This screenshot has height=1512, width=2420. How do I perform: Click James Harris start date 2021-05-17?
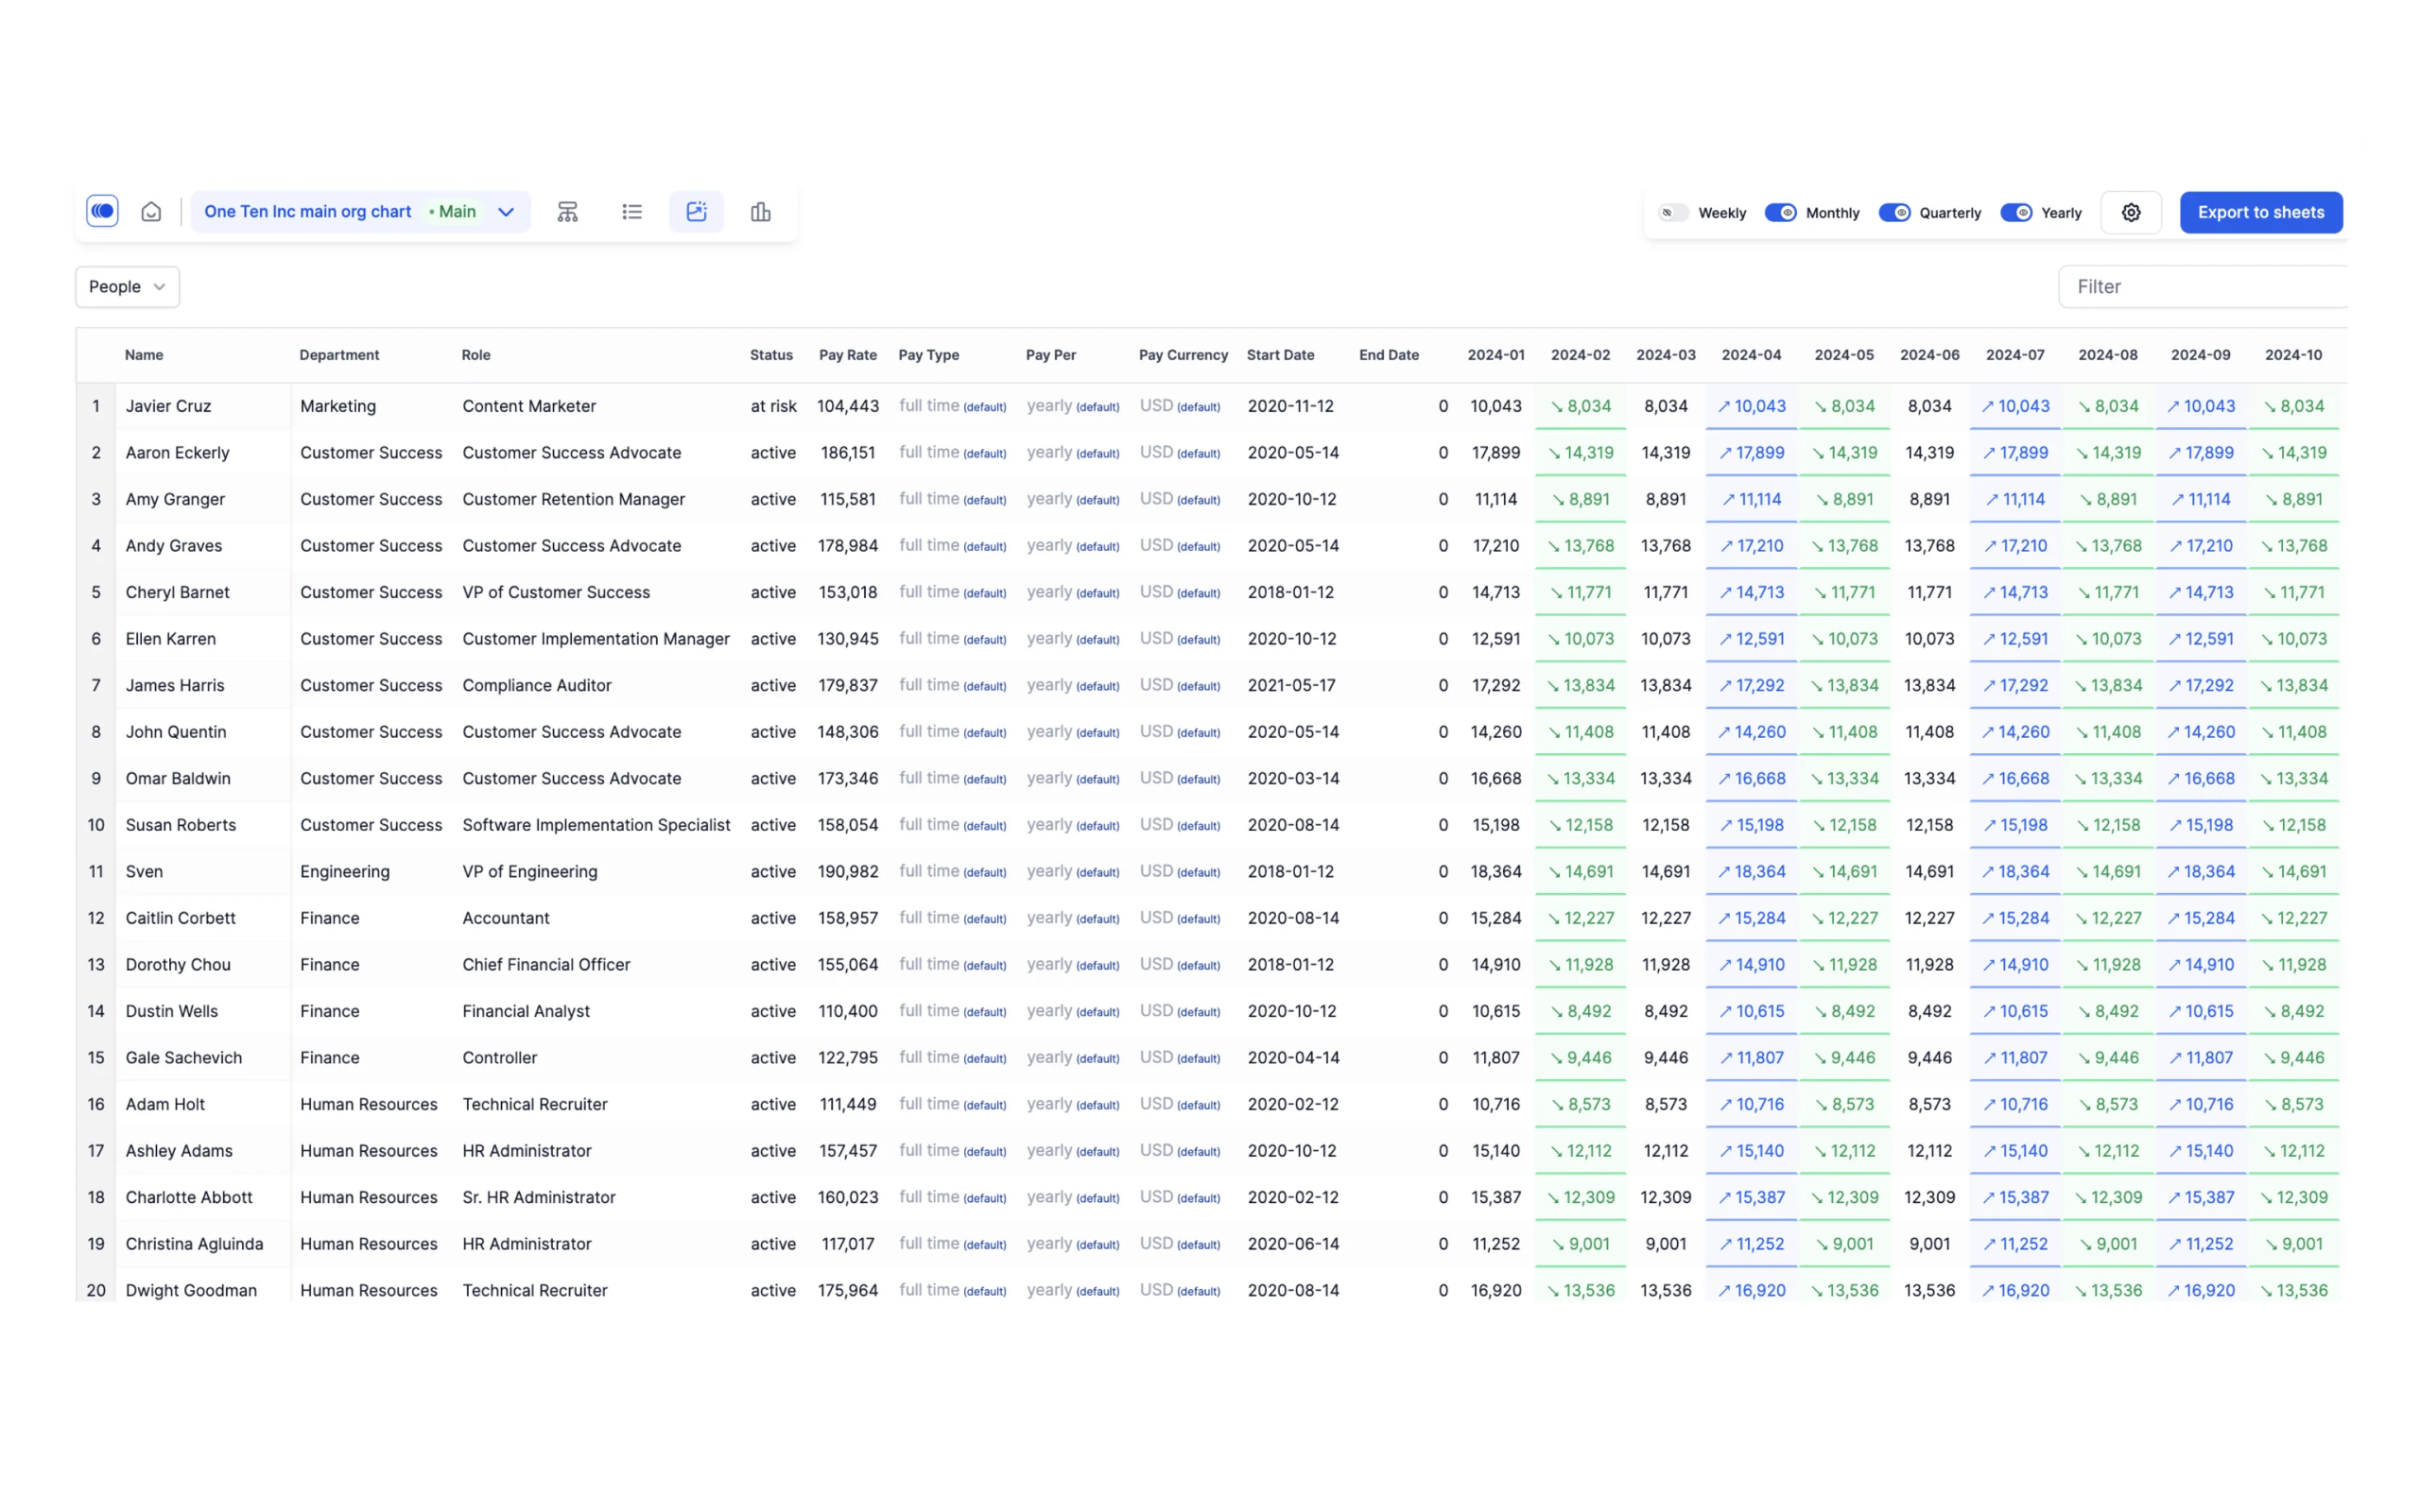click(1291, 685)
